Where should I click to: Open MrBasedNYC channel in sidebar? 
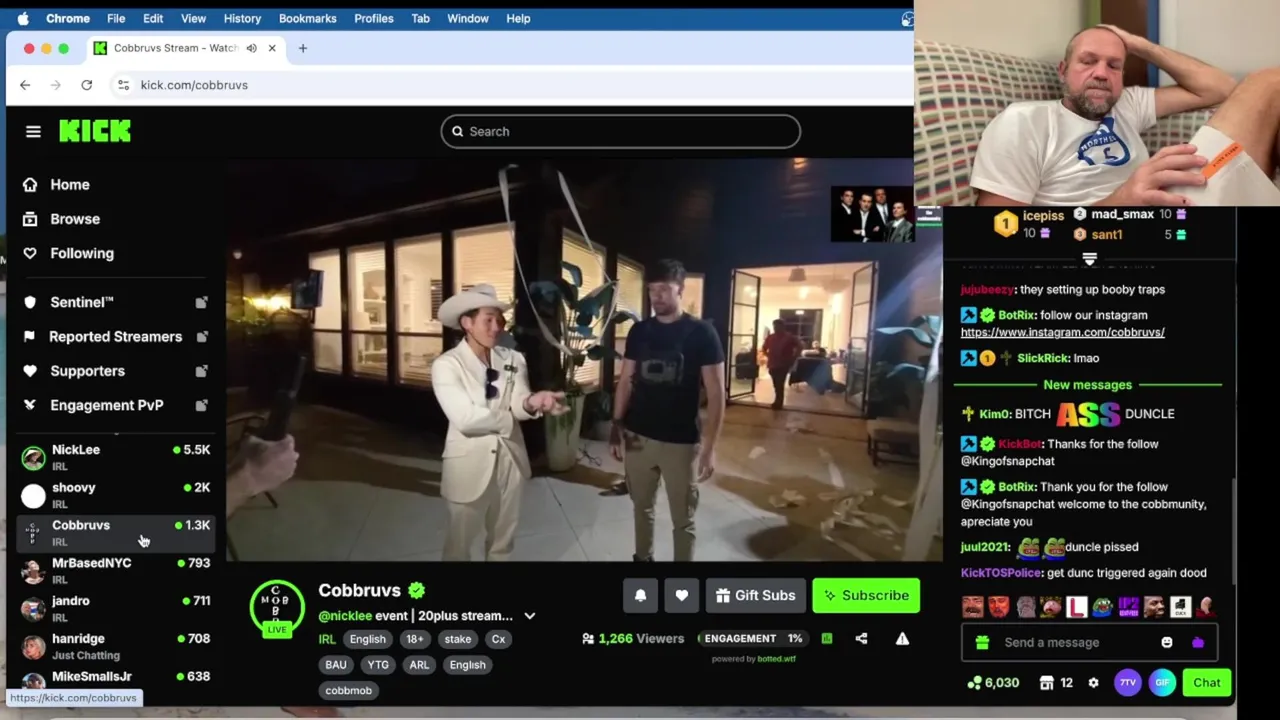coord(115,571)
